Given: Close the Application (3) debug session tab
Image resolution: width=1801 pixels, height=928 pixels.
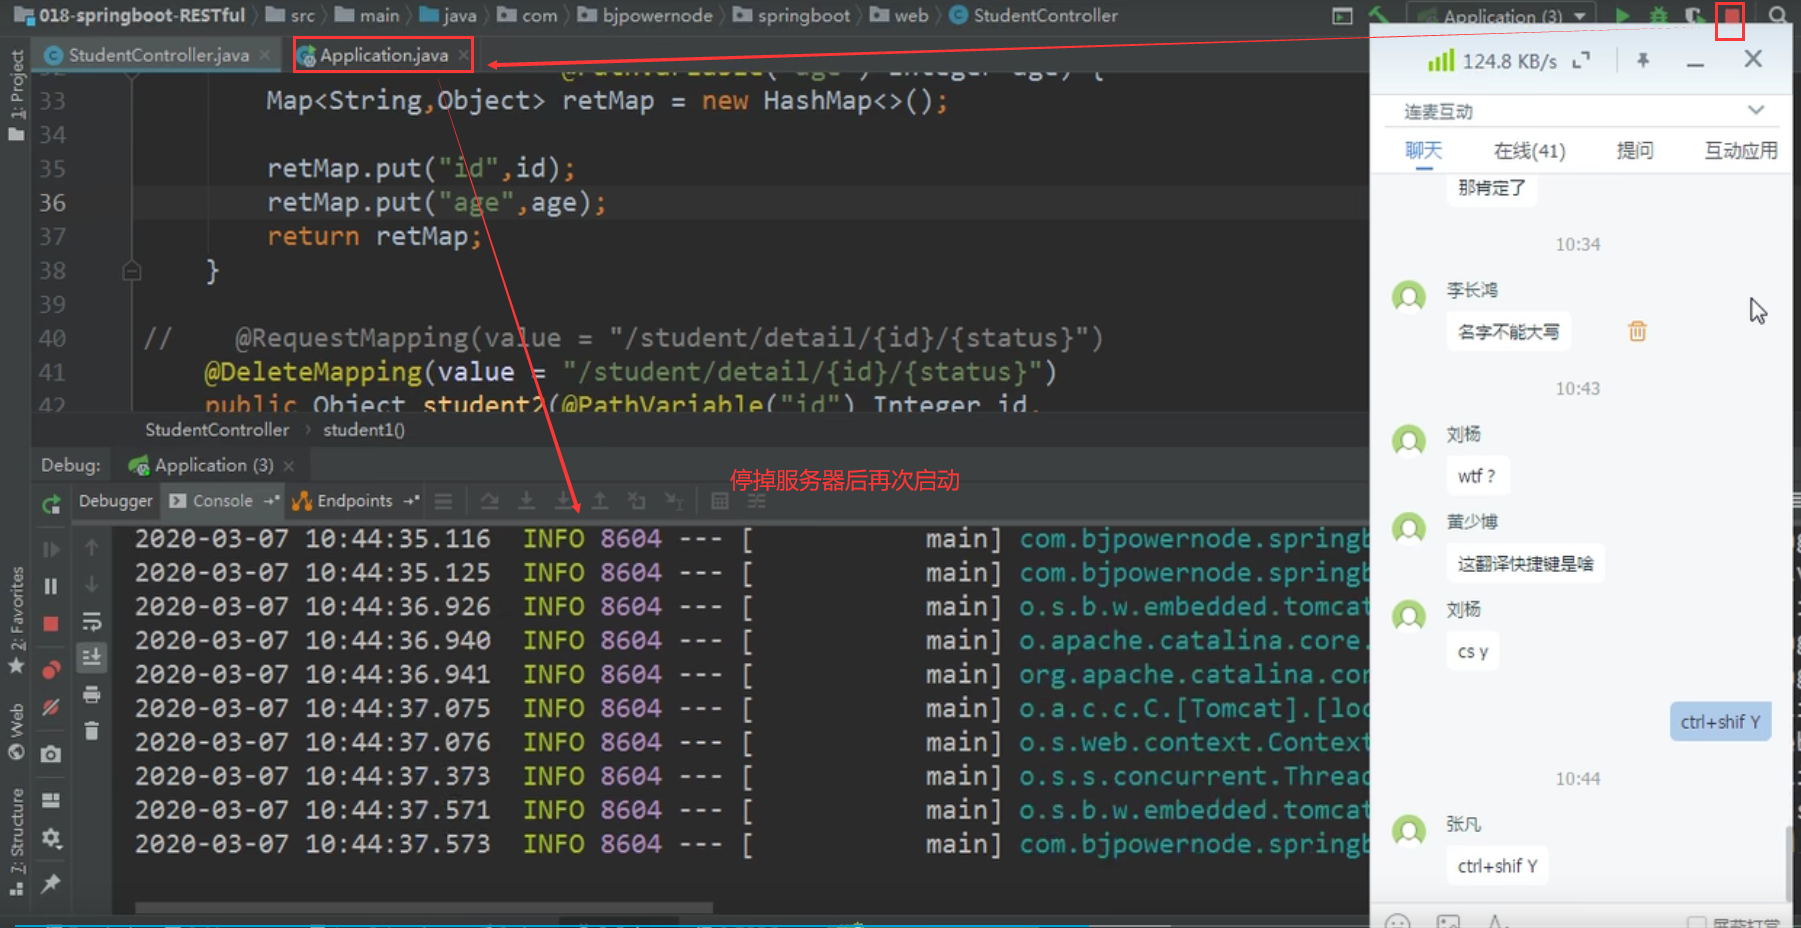Looking at the screenshot, I should 289,466.
